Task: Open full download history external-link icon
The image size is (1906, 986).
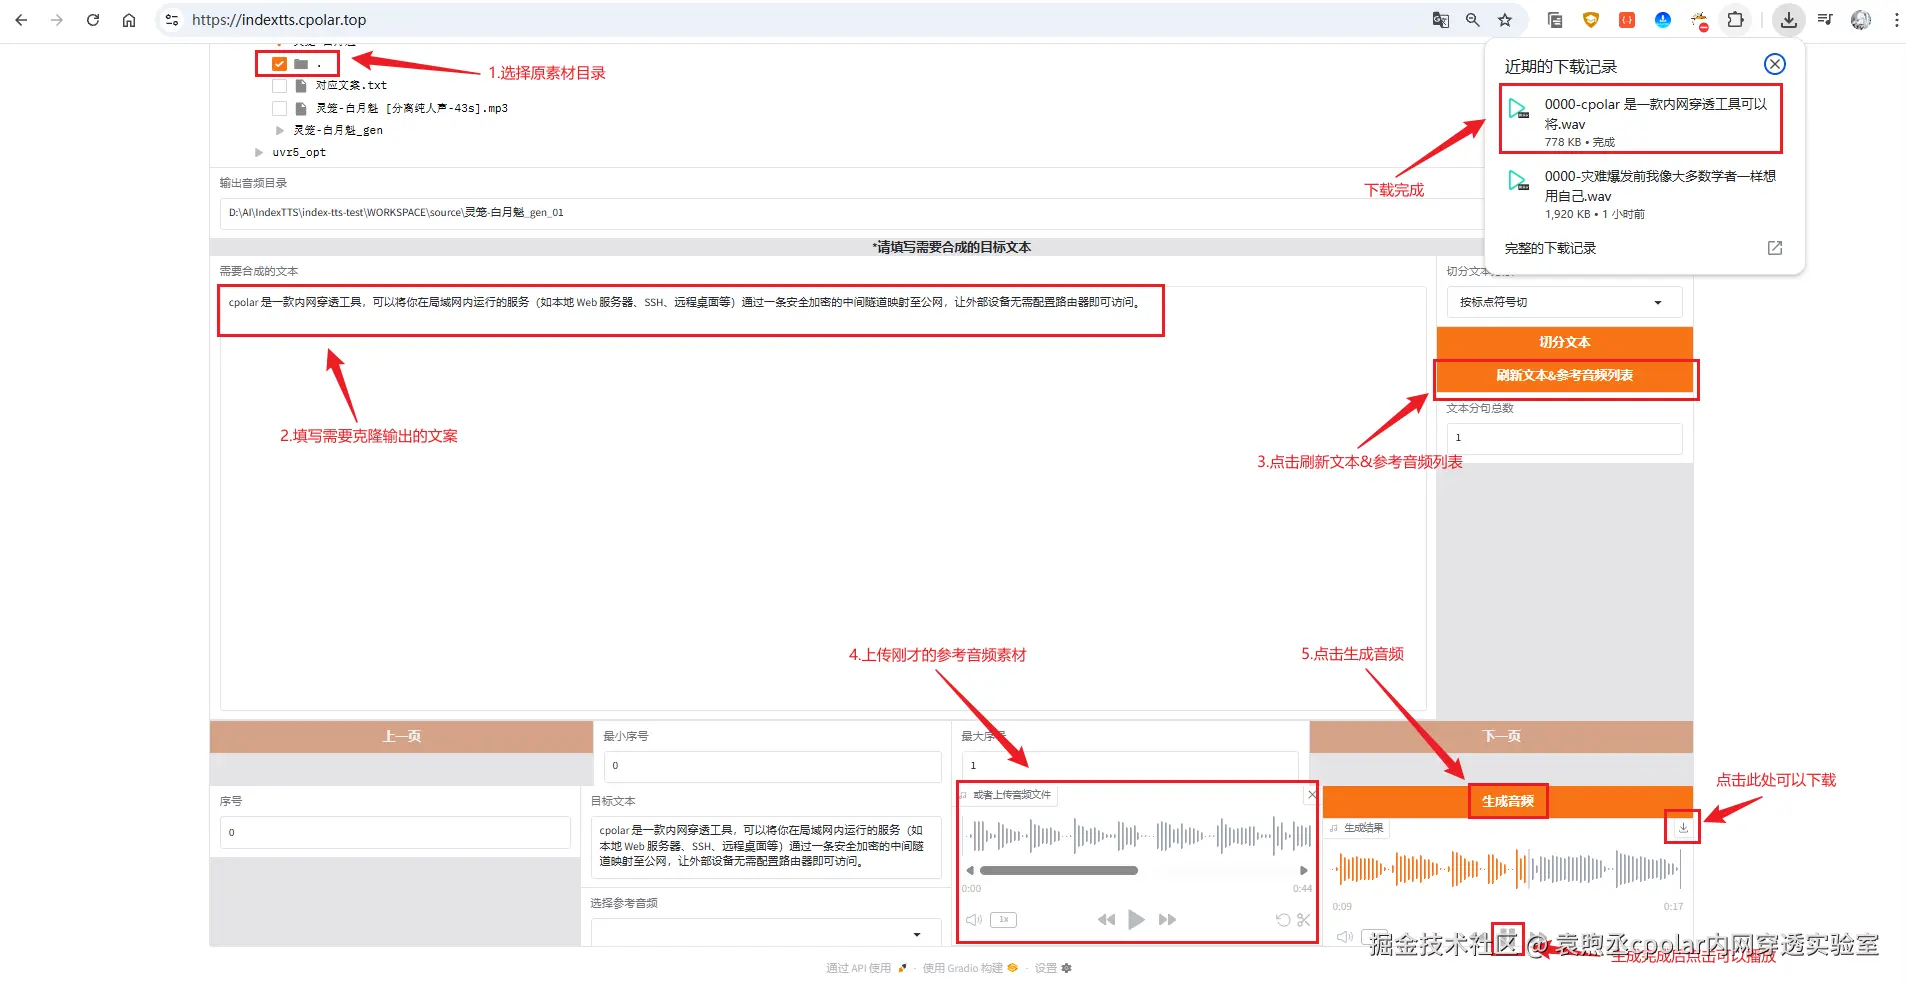Action: click(x=1775, y=248)
